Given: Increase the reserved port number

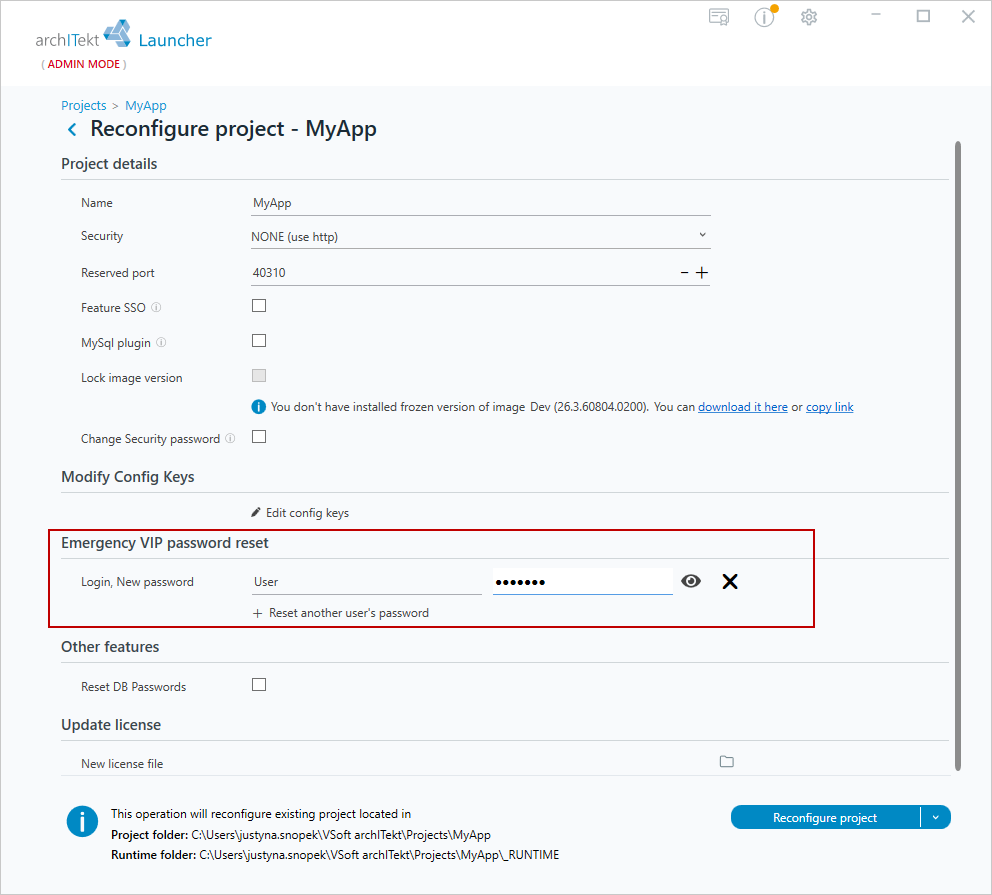Looking at the screenshot, I should click(x=702, y=273).
